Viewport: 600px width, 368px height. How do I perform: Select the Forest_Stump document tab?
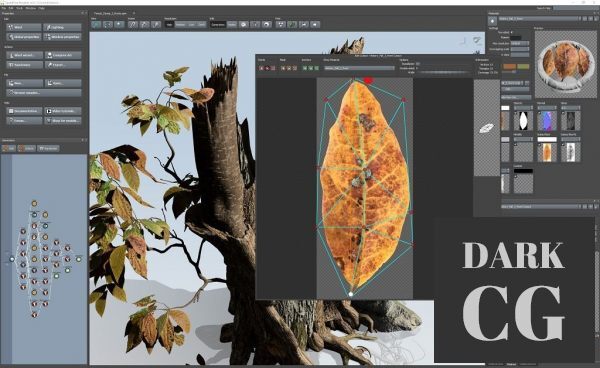(111, 13)
